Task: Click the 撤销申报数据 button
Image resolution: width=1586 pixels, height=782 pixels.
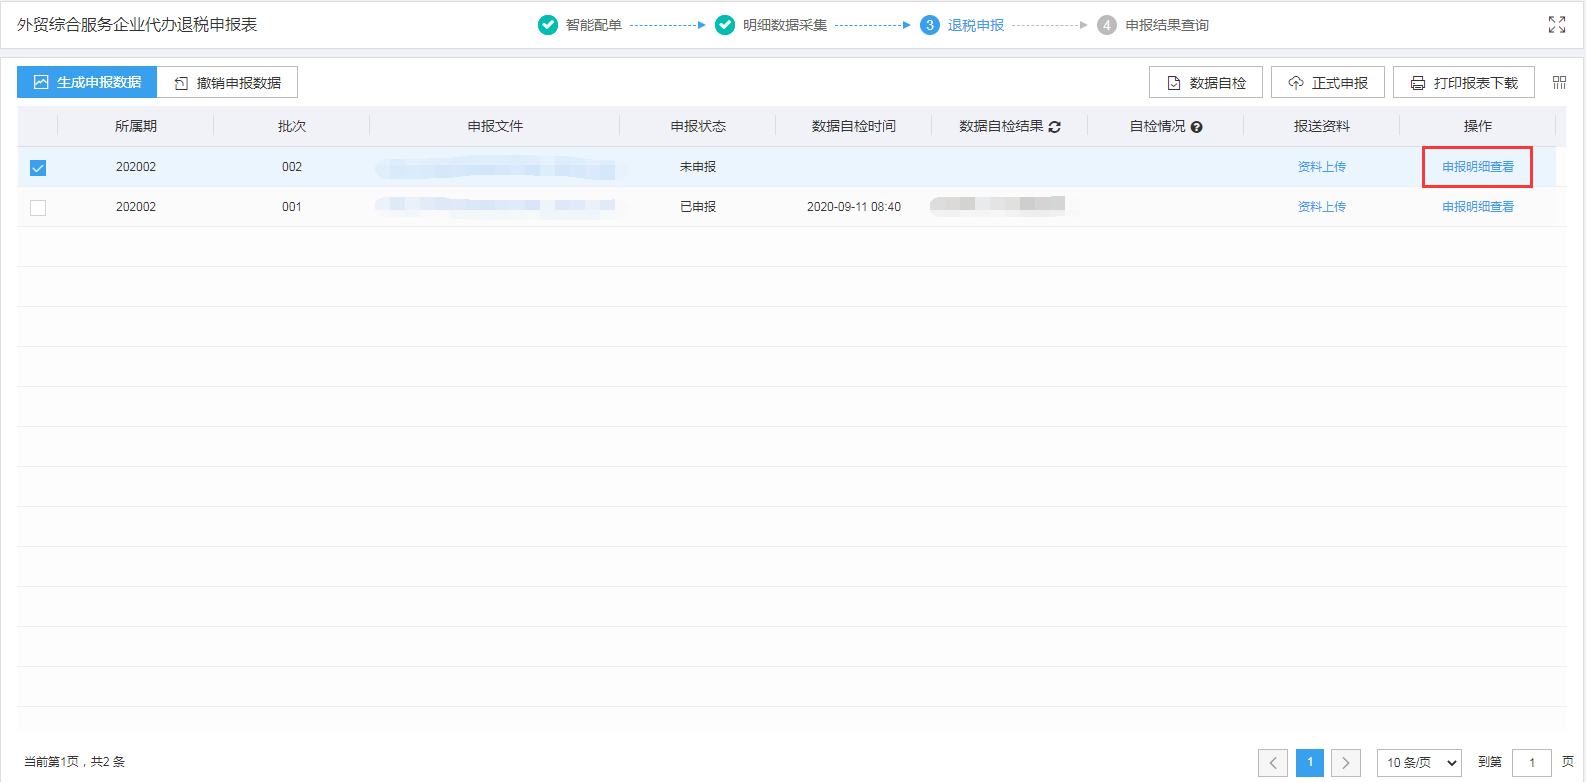Action: (228, 83)
